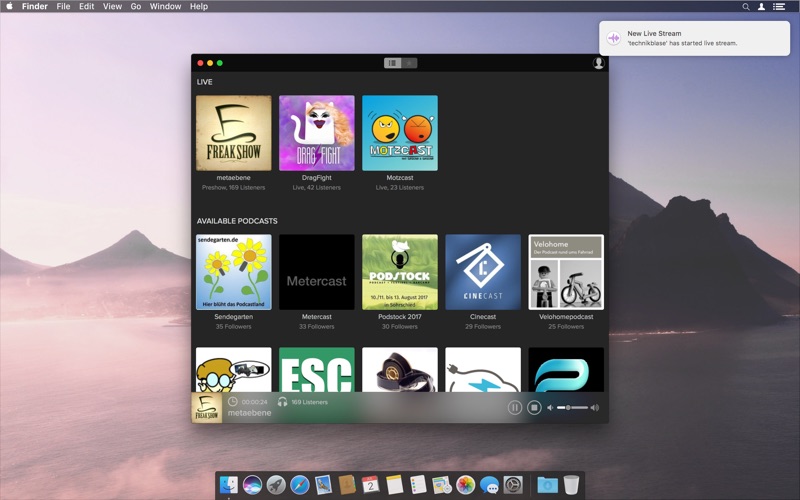
Task: Switch to the podcast grid view
Action: point(392,63)
